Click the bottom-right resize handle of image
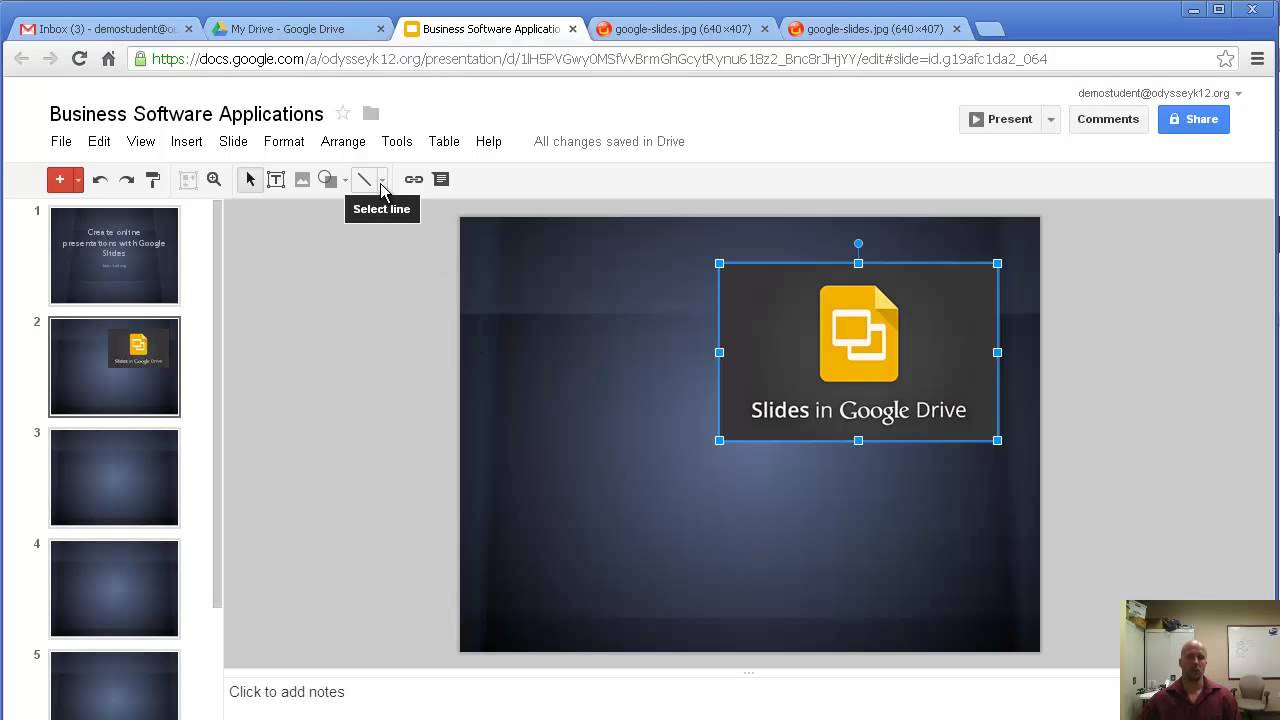 [x=997, y=440]
